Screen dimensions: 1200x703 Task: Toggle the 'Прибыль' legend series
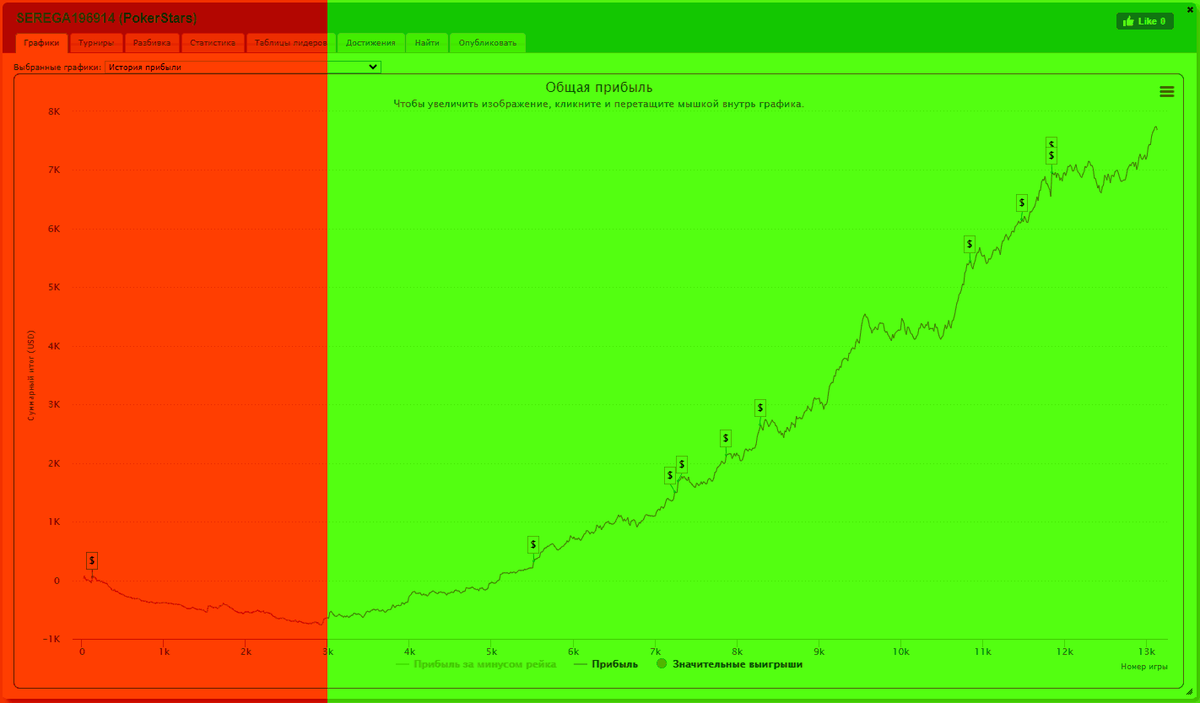606,663
